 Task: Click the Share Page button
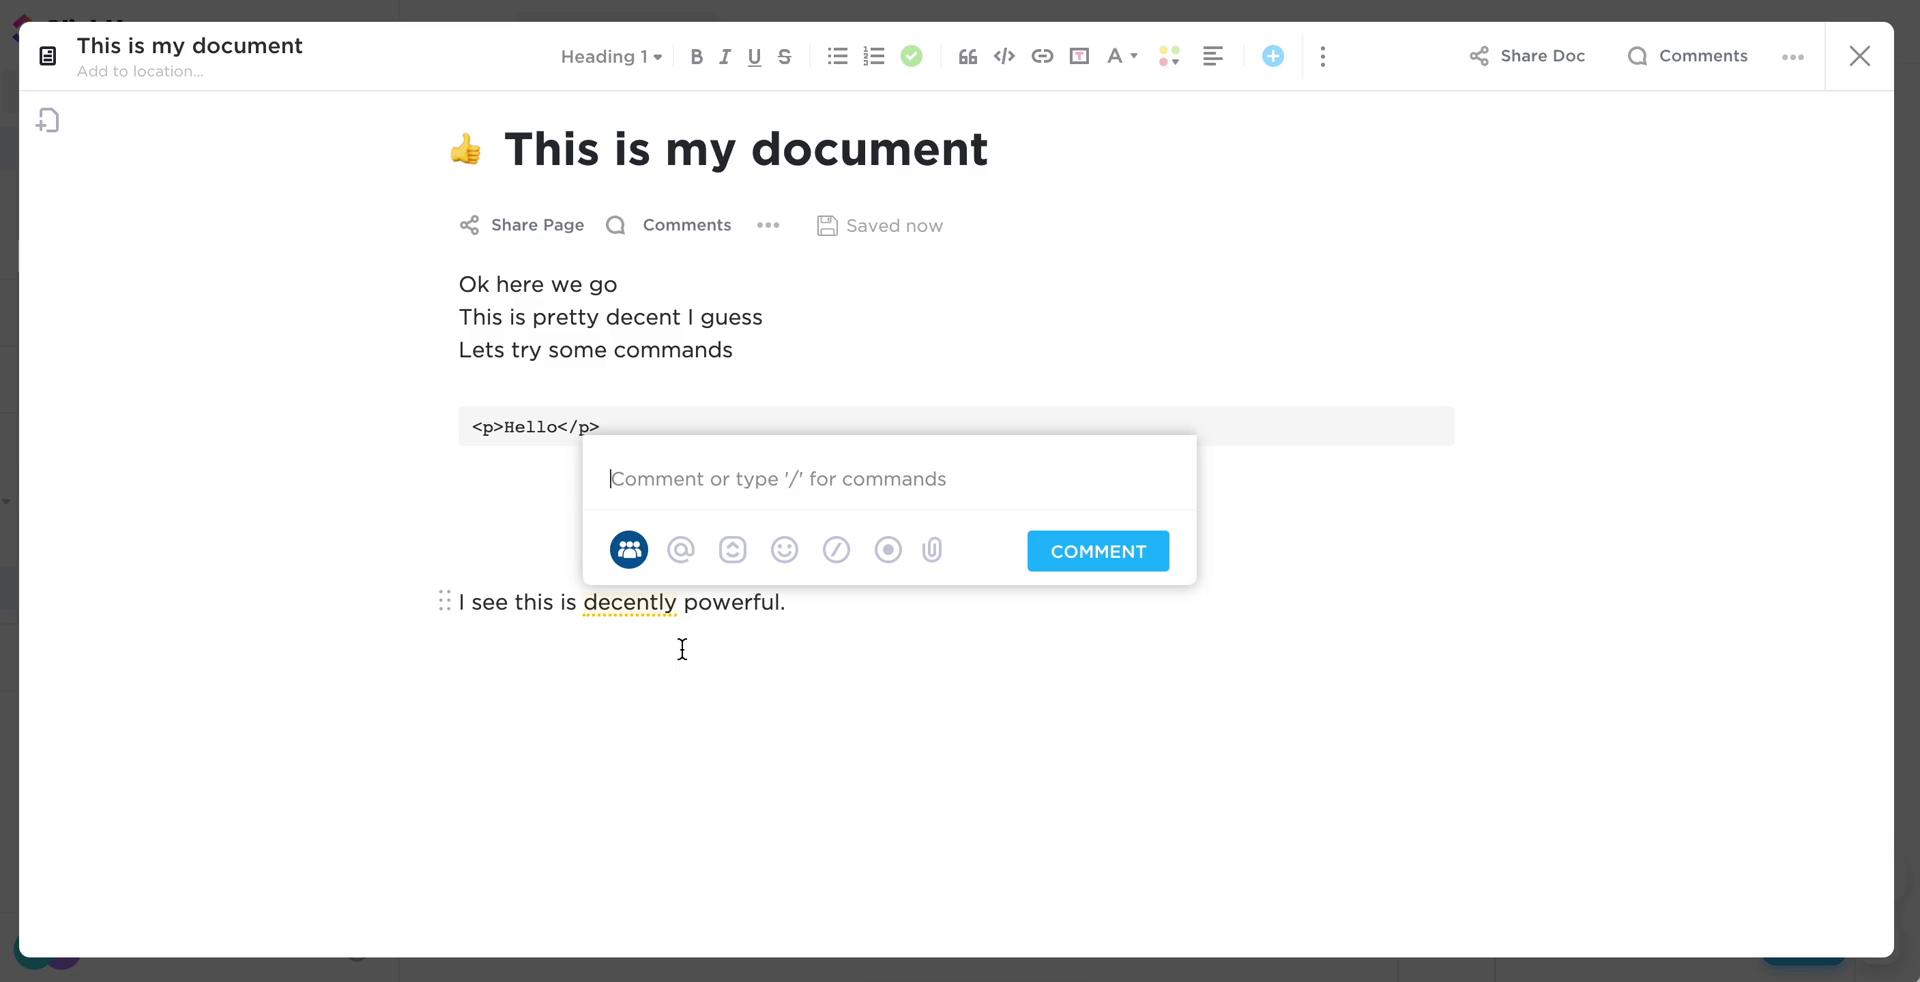[521, 225]
